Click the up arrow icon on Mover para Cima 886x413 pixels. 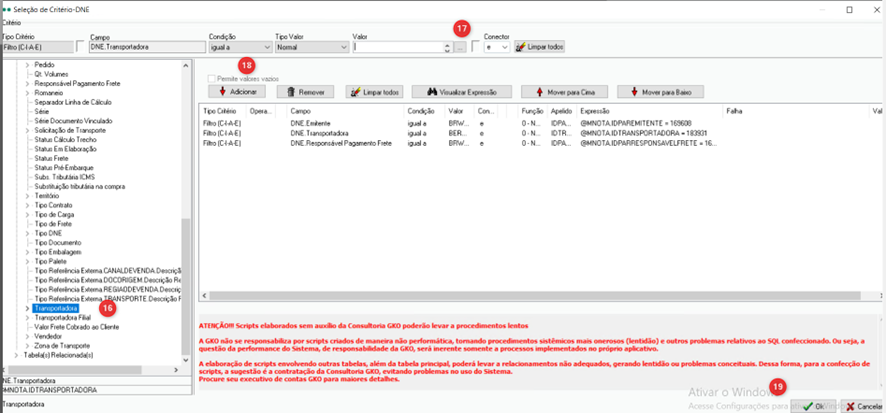click(539, 92)
